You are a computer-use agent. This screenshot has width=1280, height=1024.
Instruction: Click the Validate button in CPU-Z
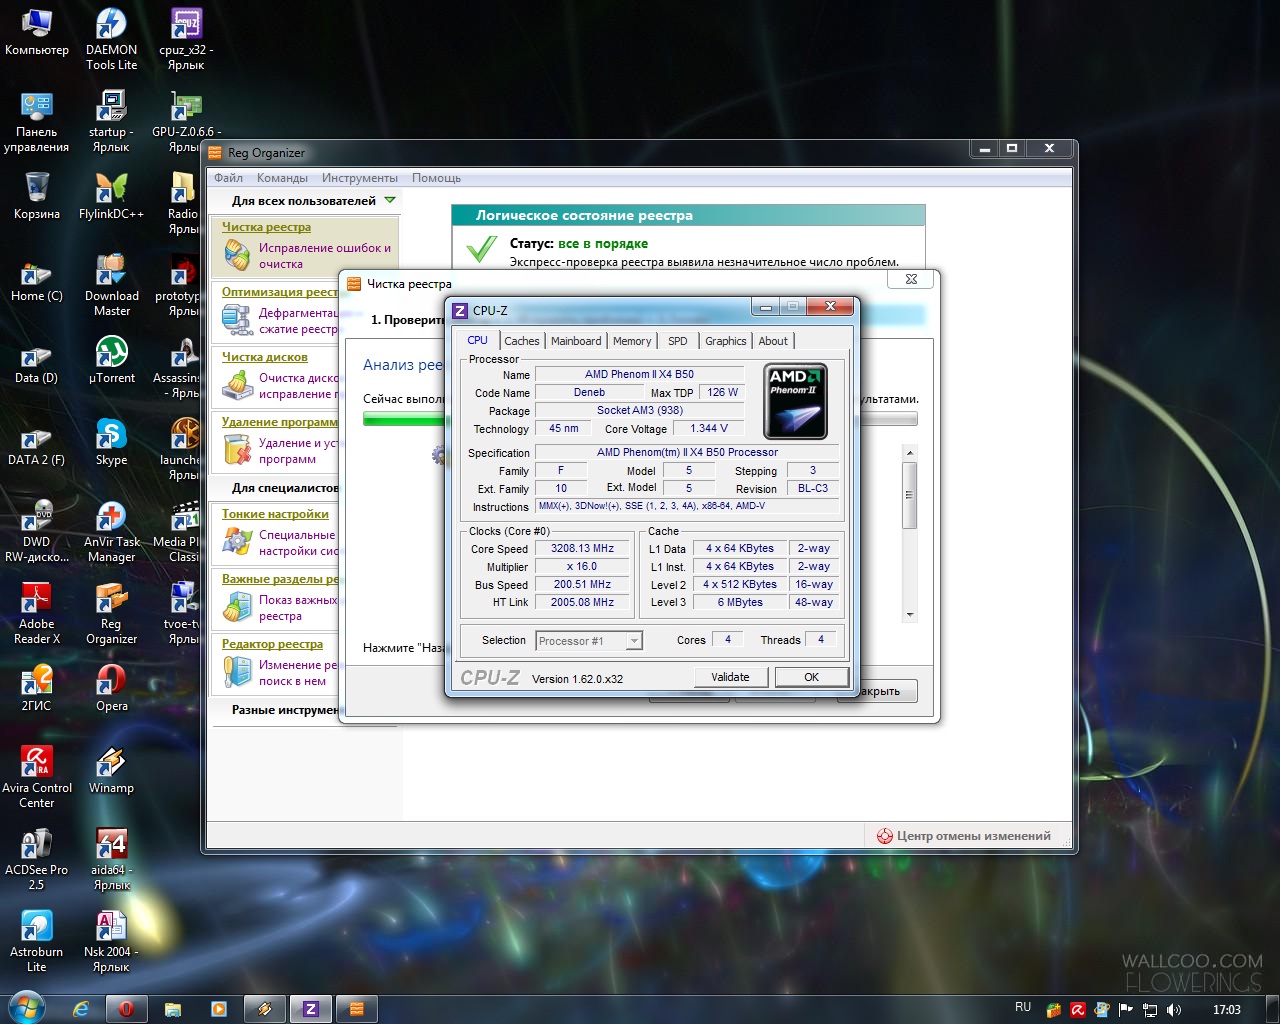pos(730,677)
